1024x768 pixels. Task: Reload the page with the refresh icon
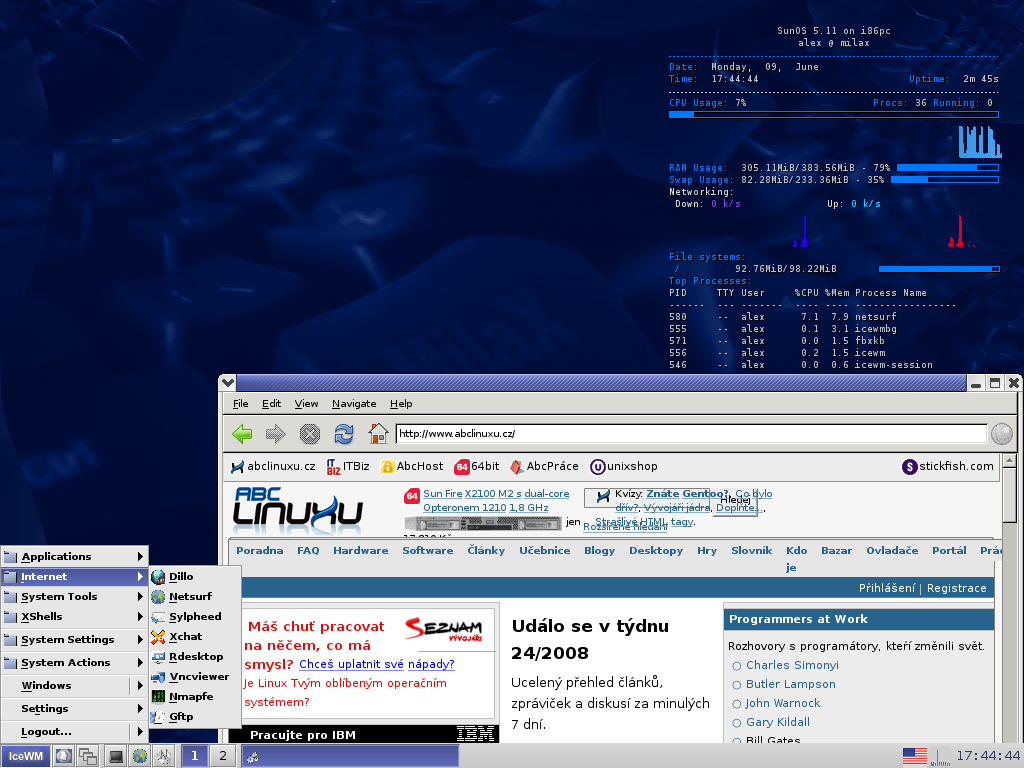coord(344,434)
